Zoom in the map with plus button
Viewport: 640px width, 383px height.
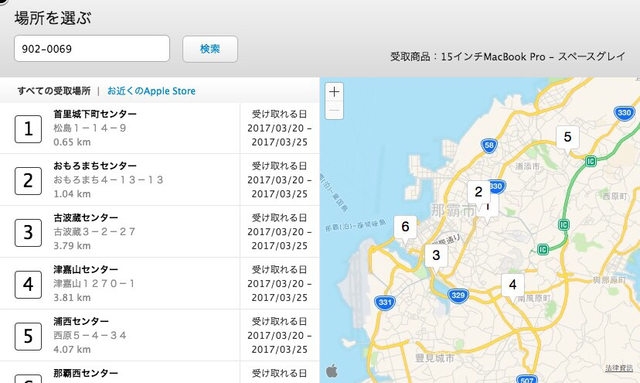pyautogui.click(x=334, y=92)
